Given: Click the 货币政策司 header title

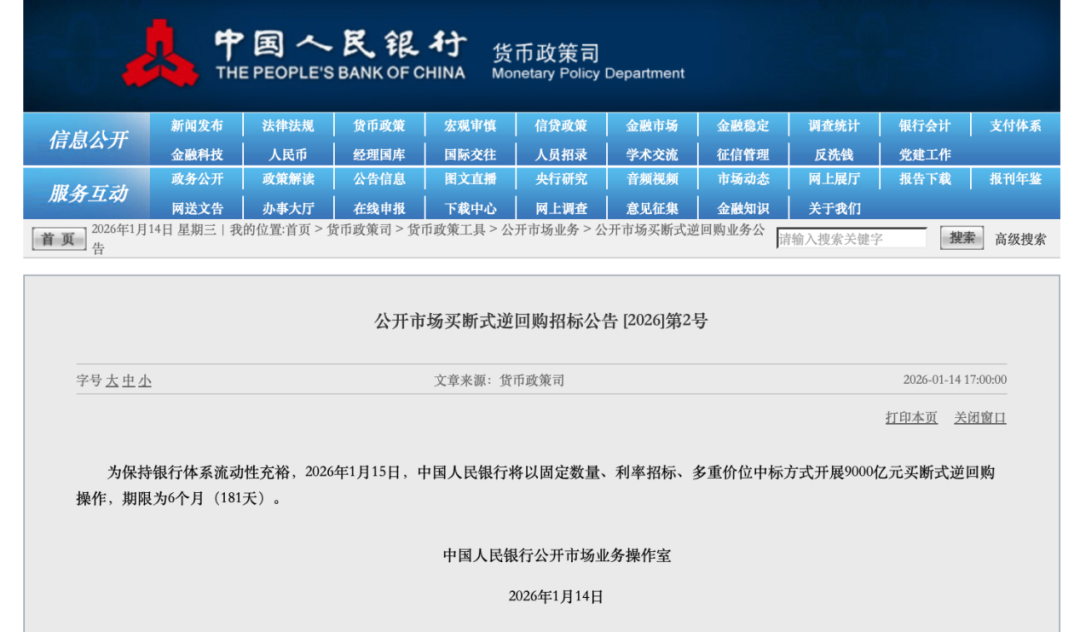Looking at the screenshot, I should pos(546,52).
